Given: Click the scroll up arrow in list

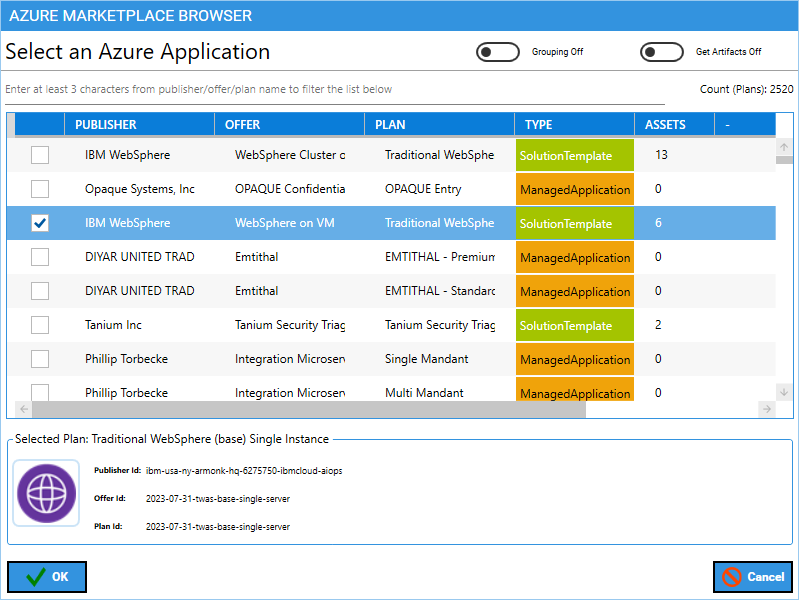Looking at the screenshot, I should (x=784, y=147).
